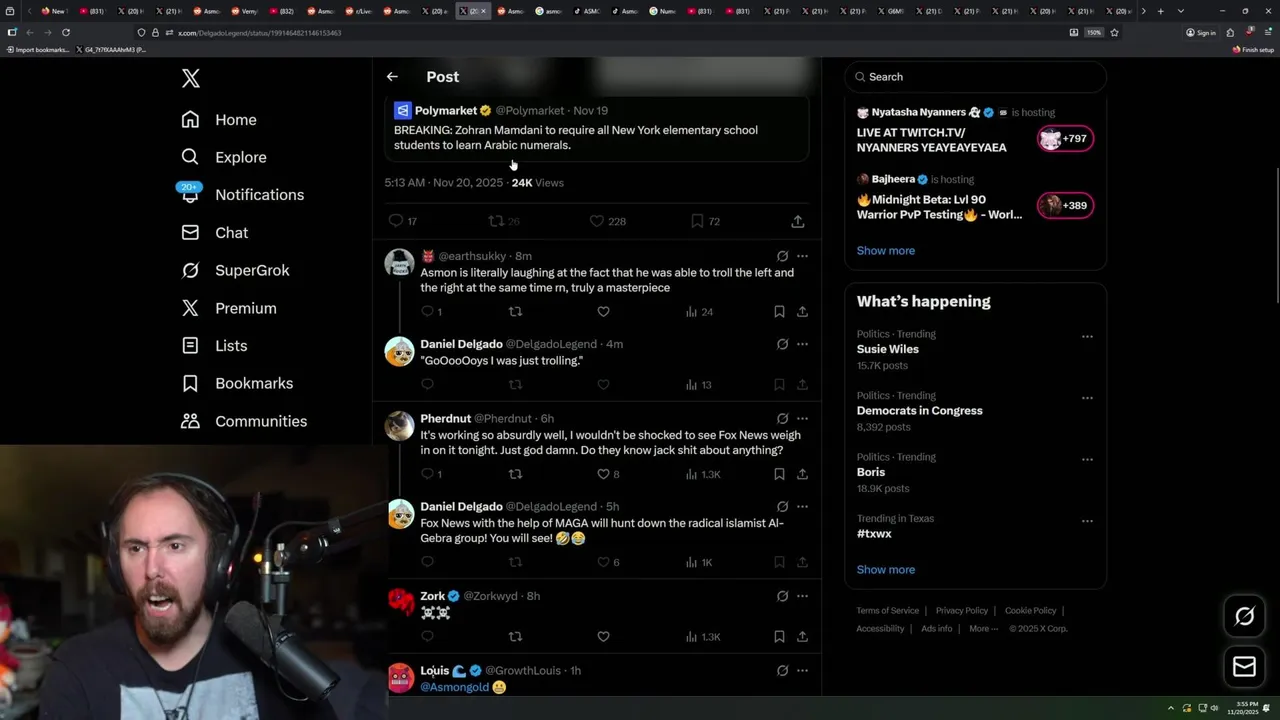Like the 'GoOooOoys I was just trolling' reply
Screen dimensions: 1280x720
[x=603, y=385]
